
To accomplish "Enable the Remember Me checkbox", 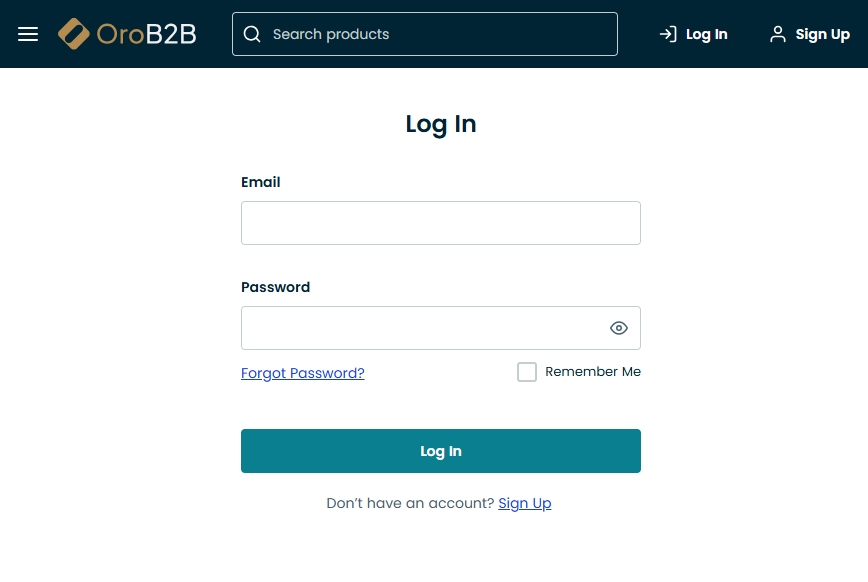I will point(527,372).
